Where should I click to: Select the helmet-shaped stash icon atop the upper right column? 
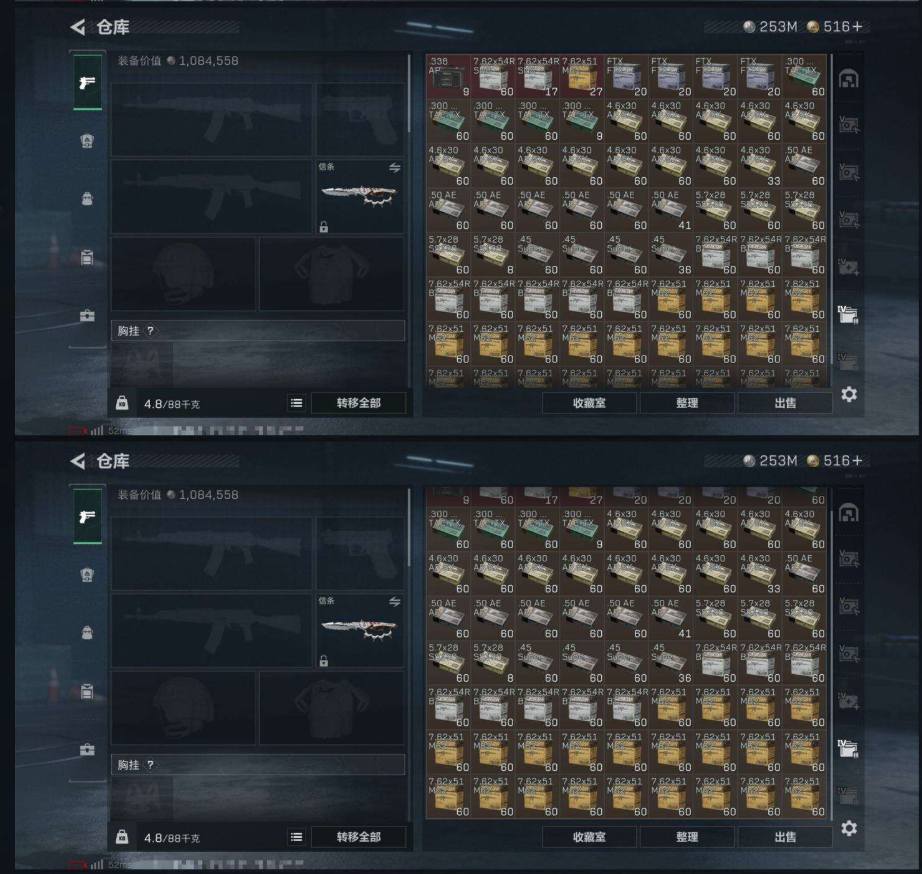coord(848,79)
